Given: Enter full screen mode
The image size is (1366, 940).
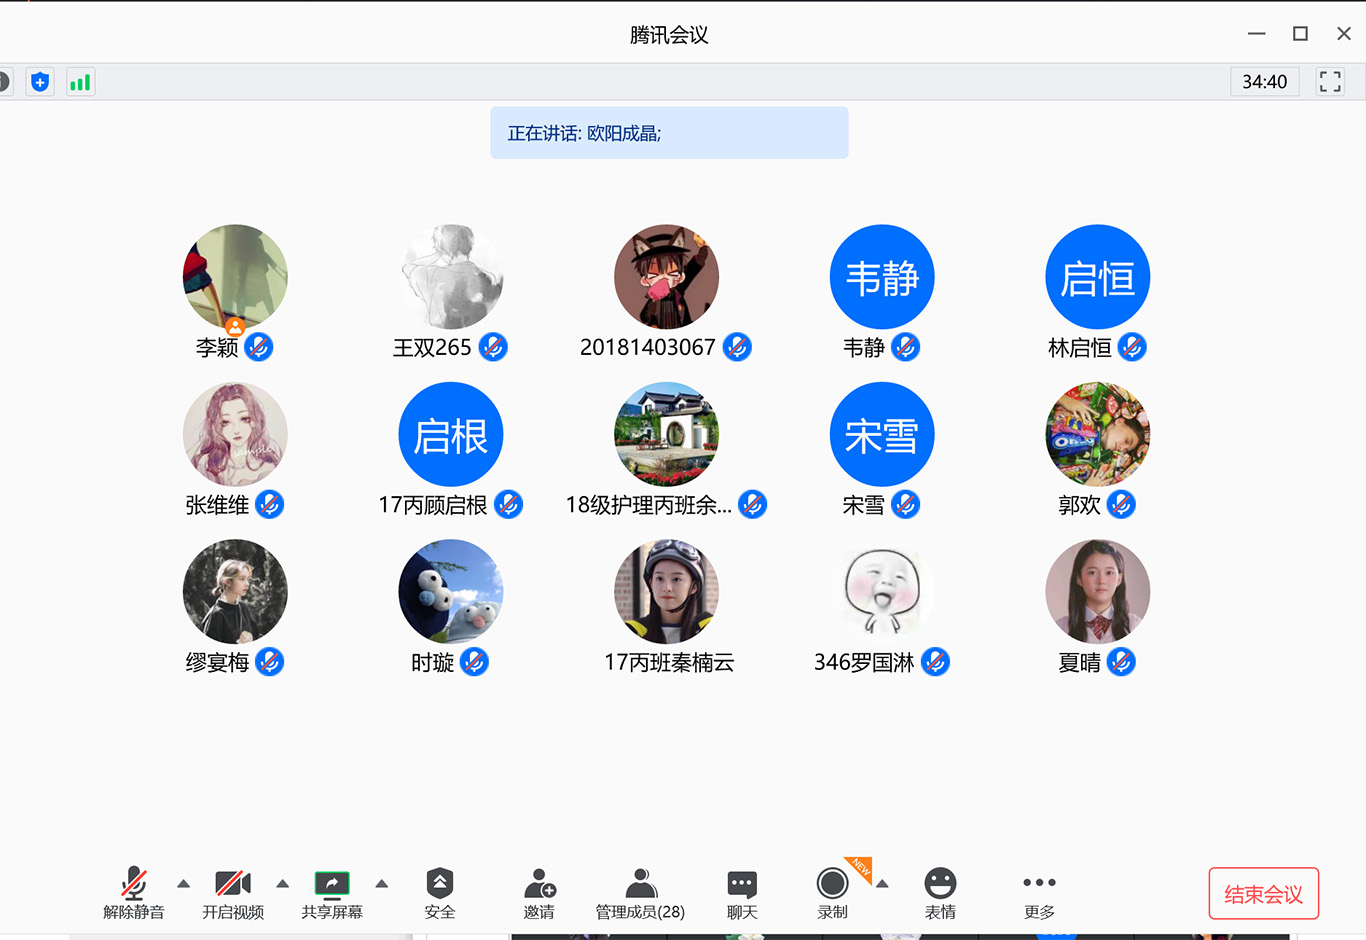Looking at the screenshot, I should tap(1330, 82).
